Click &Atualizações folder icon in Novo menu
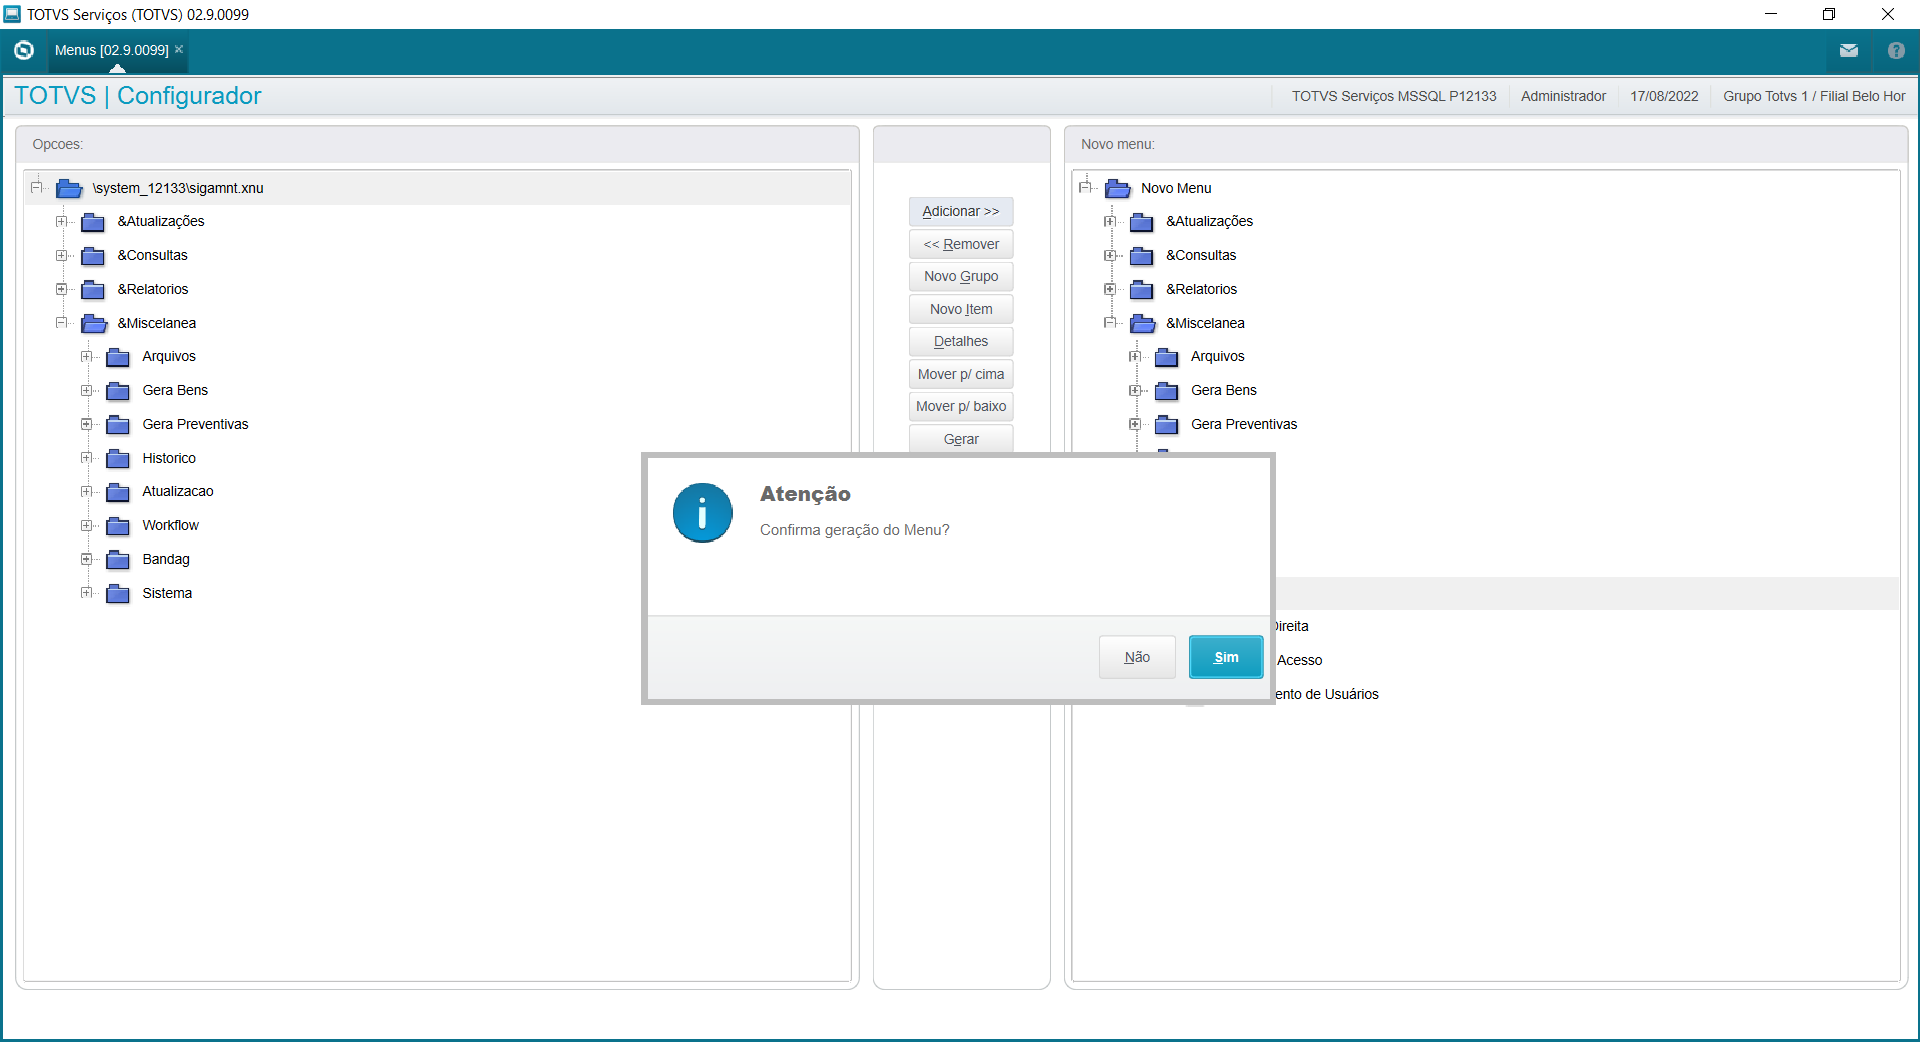The image size is (1920, 1042). click(x=1142, y=222)
